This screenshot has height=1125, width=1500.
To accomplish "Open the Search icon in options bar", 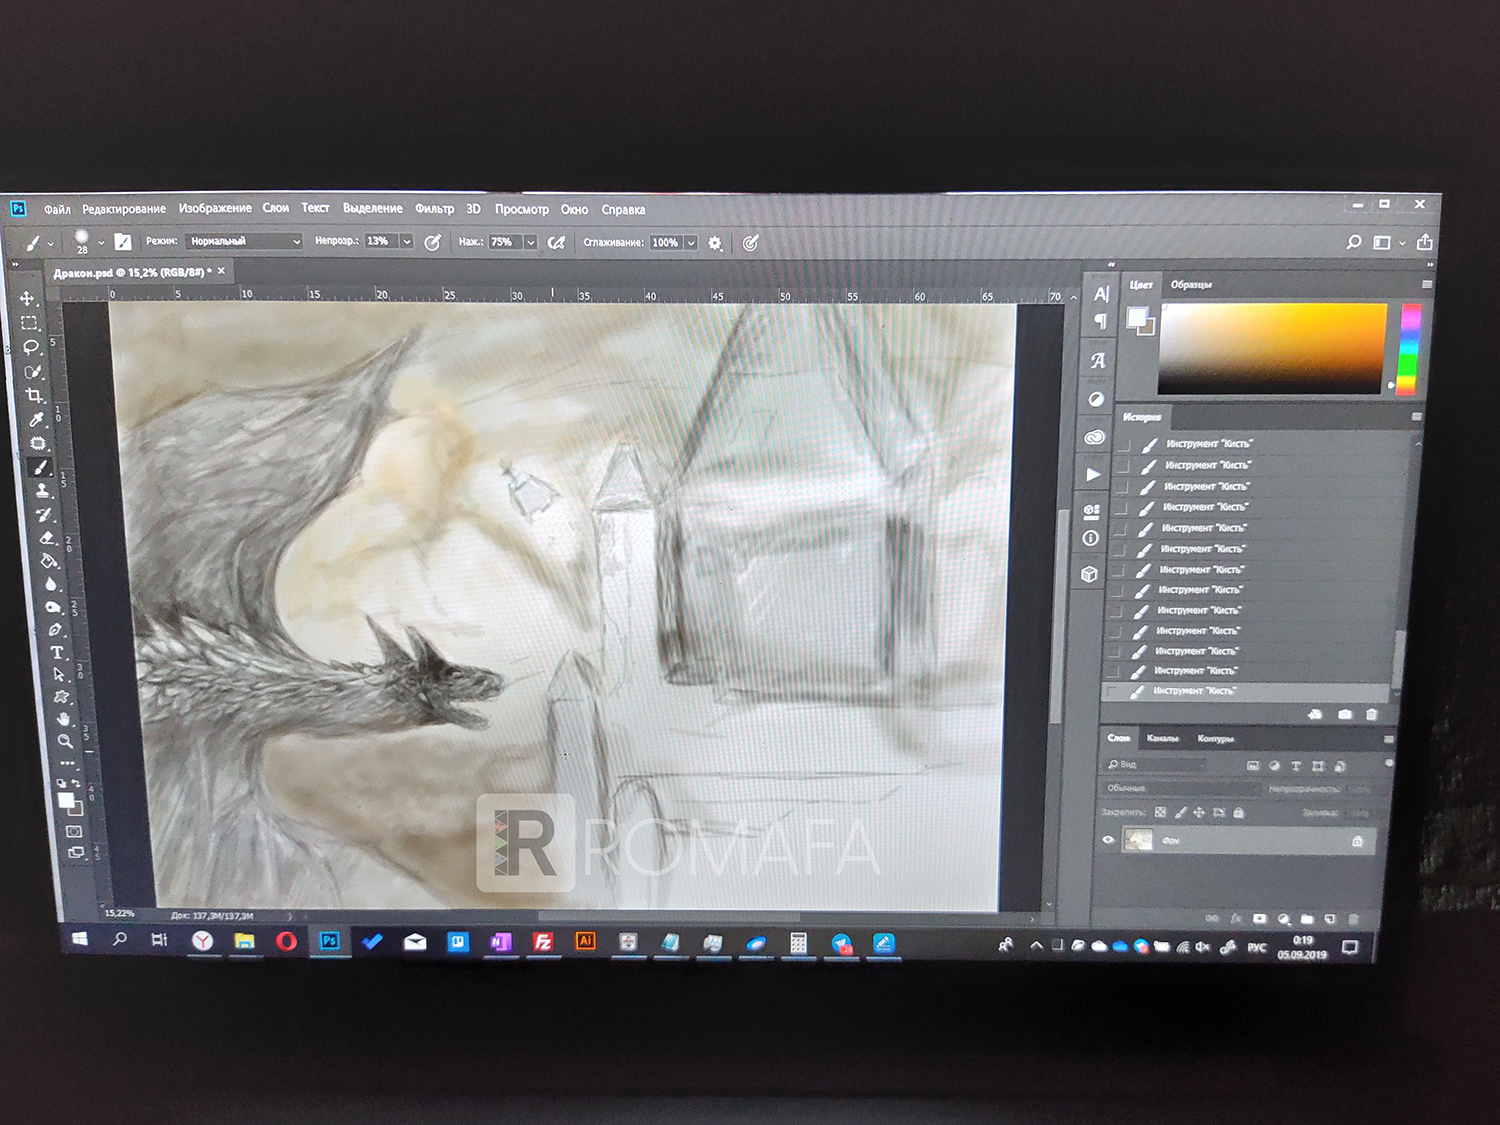I will [1353, 242].
